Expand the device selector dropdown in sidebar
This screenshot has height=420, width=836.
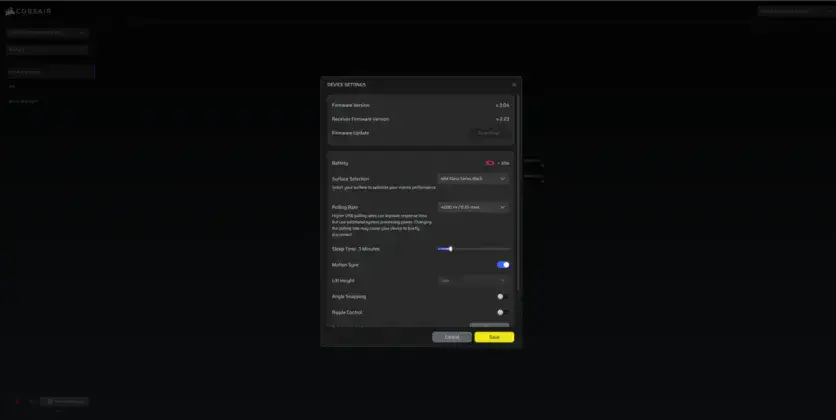pos(47,33)
